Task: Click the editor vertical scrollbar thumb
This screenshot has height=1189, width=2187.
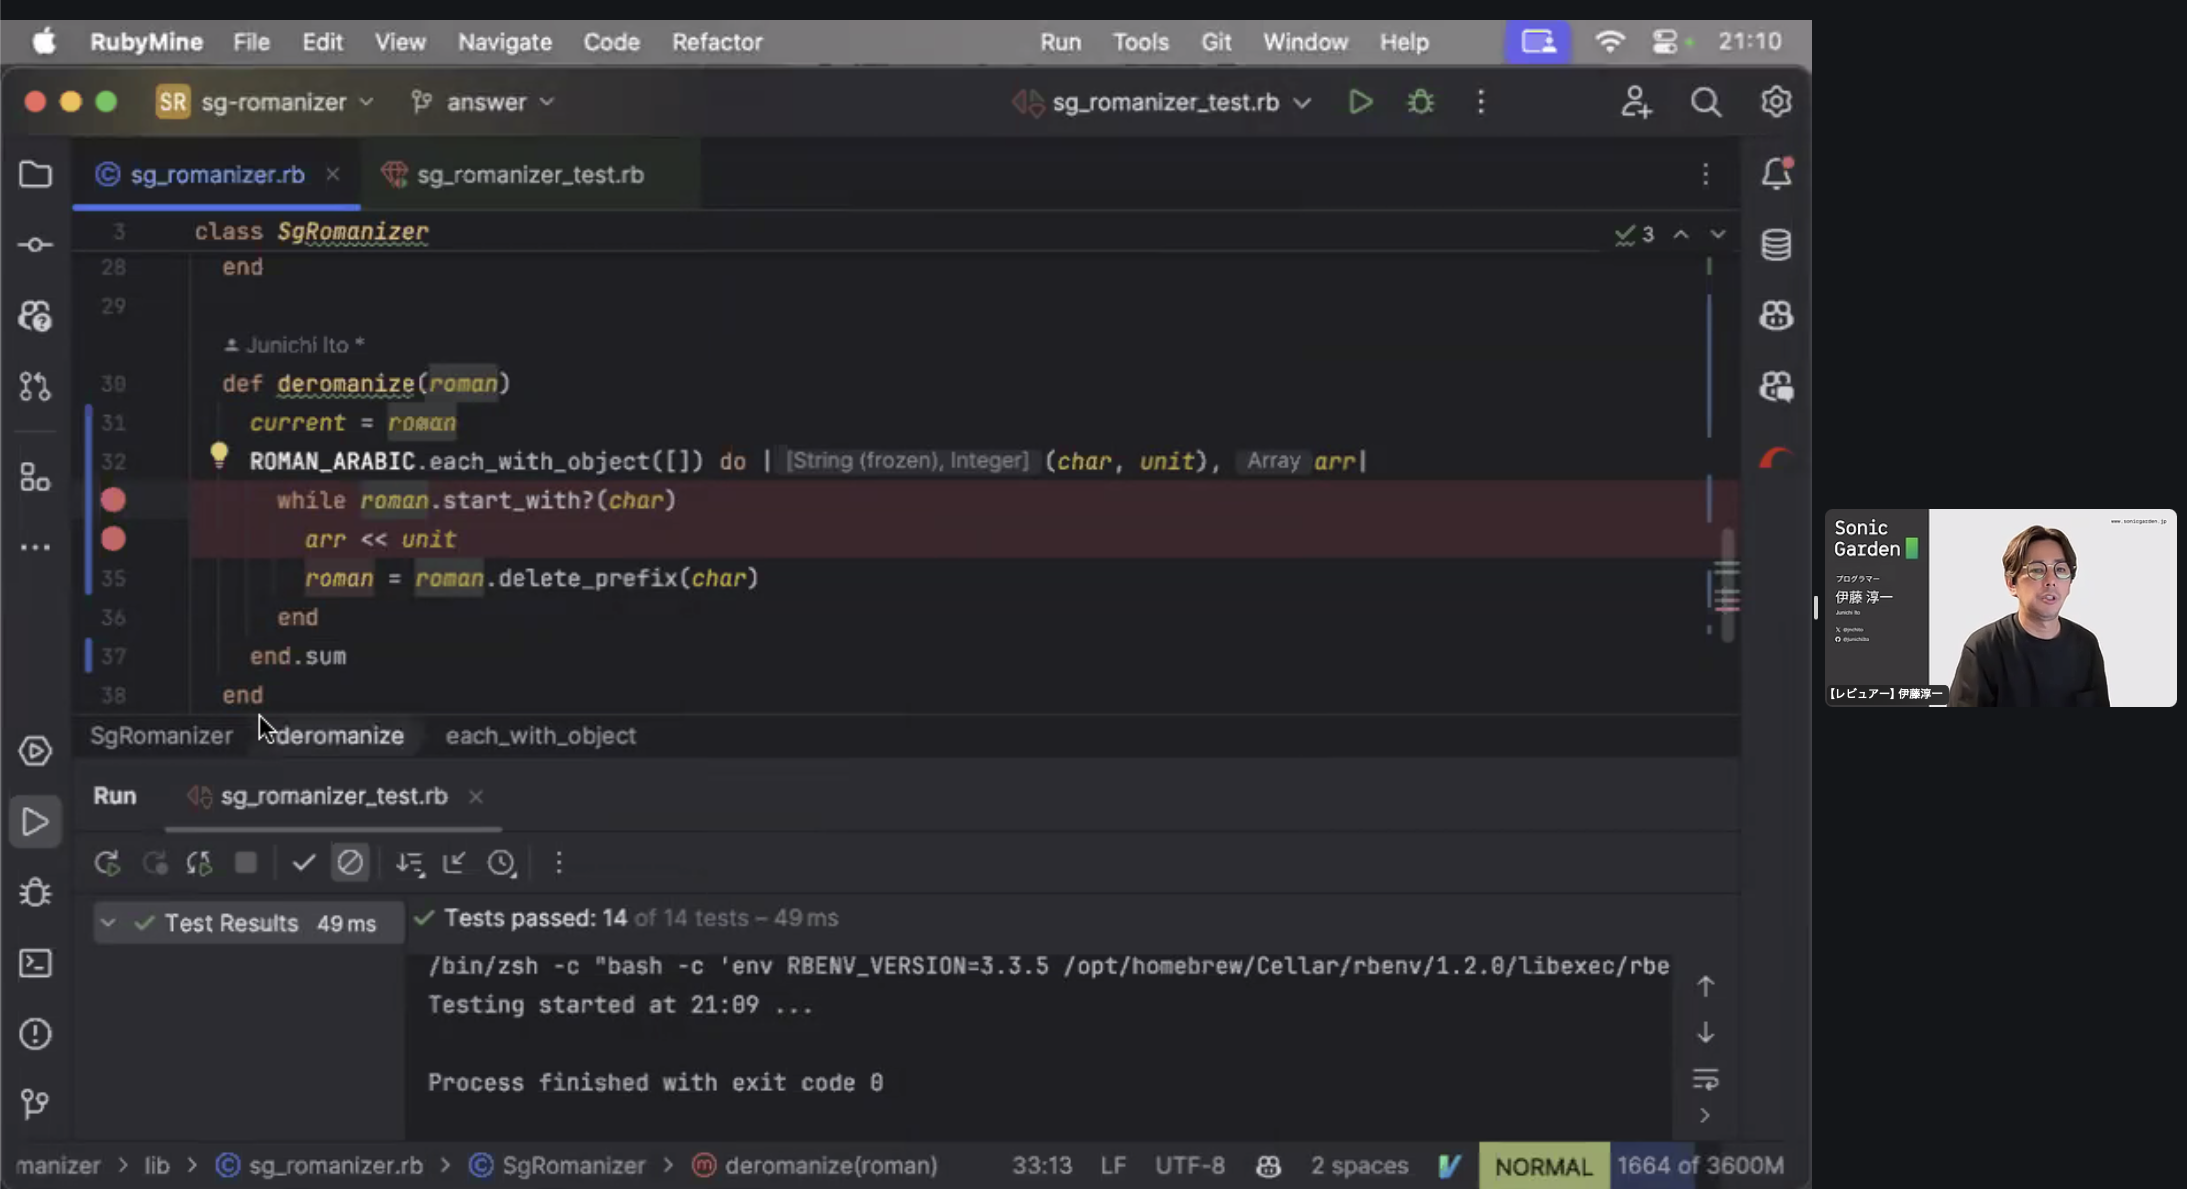Action: coord(1727,585)
